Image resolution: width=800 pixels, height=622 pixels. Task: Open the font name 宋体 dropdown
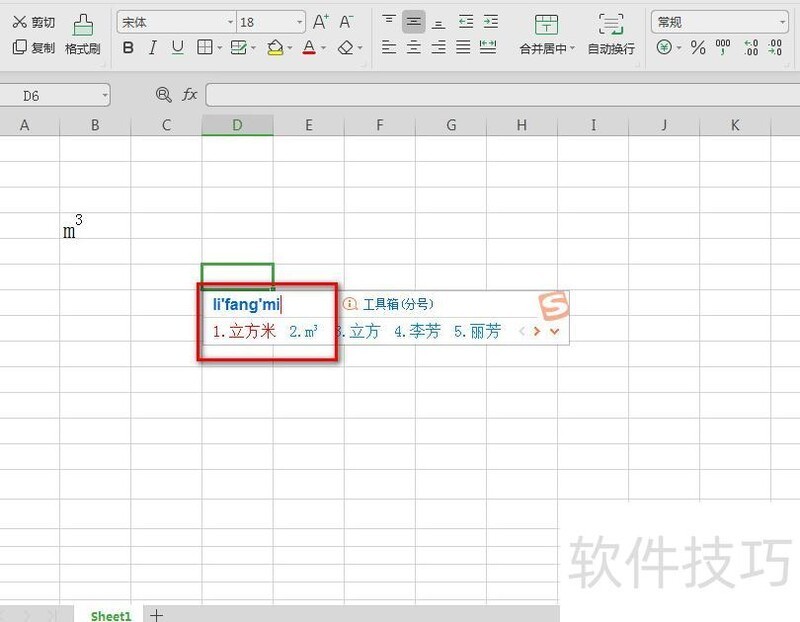(230, 22)
